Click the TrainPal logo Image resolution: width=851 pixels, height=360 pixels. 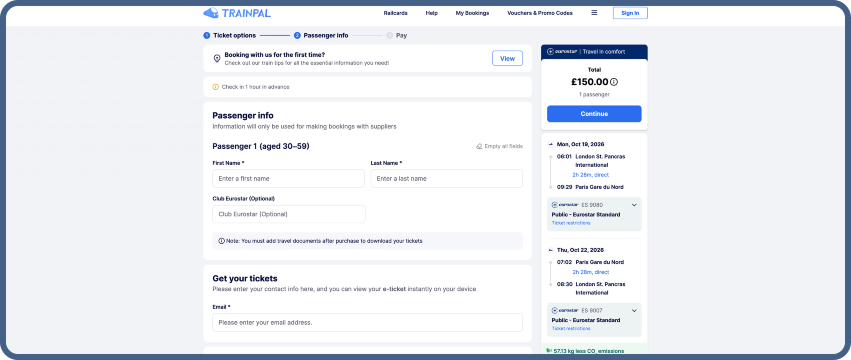point(237,13)
